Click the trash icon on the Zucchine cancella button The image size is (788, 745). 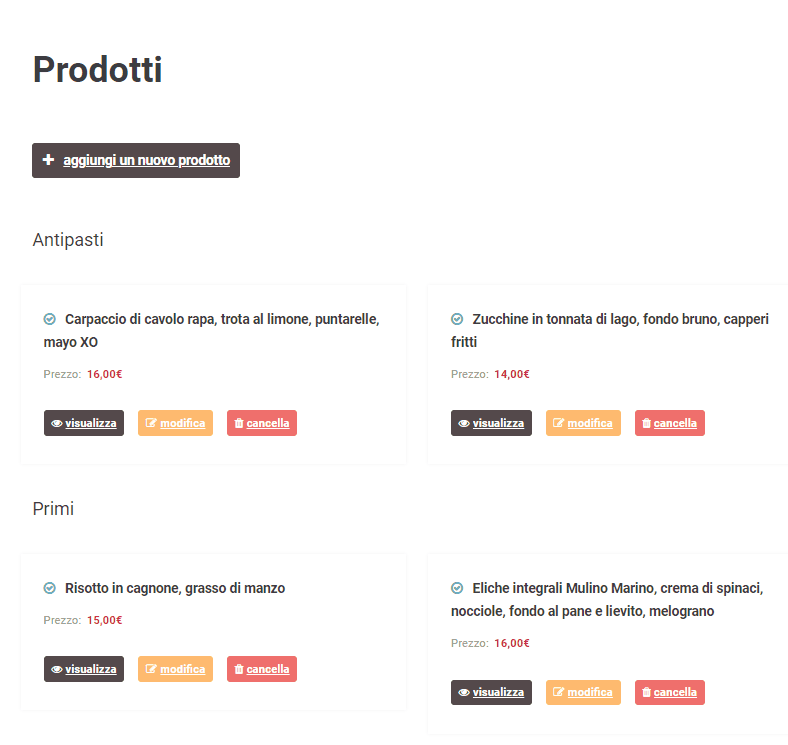(646, 423)
